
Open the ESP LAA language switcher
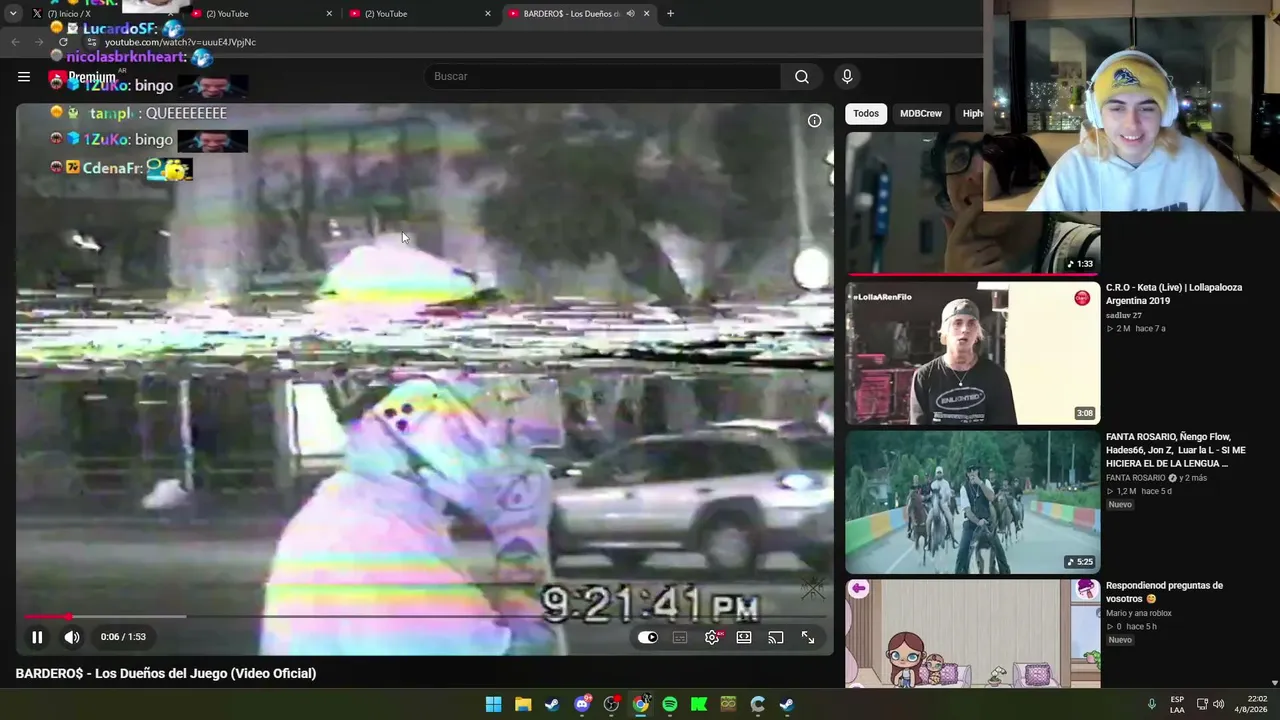[x=1177, y=704]
